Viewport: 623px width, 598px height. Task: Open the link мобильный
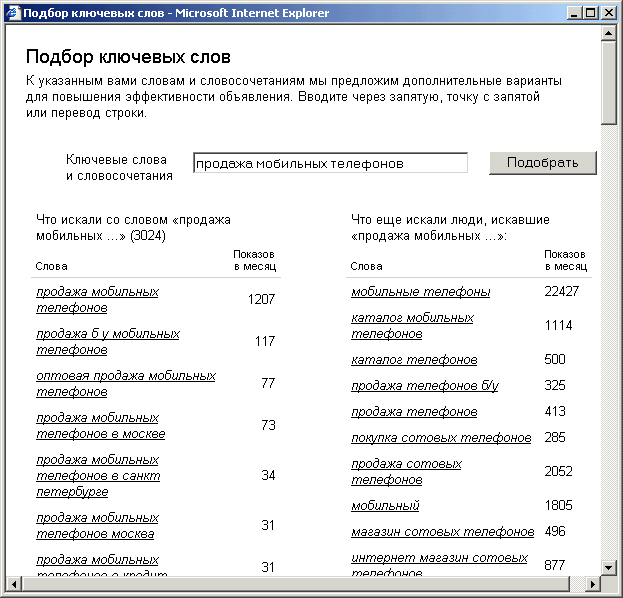(x=385, y=506)
